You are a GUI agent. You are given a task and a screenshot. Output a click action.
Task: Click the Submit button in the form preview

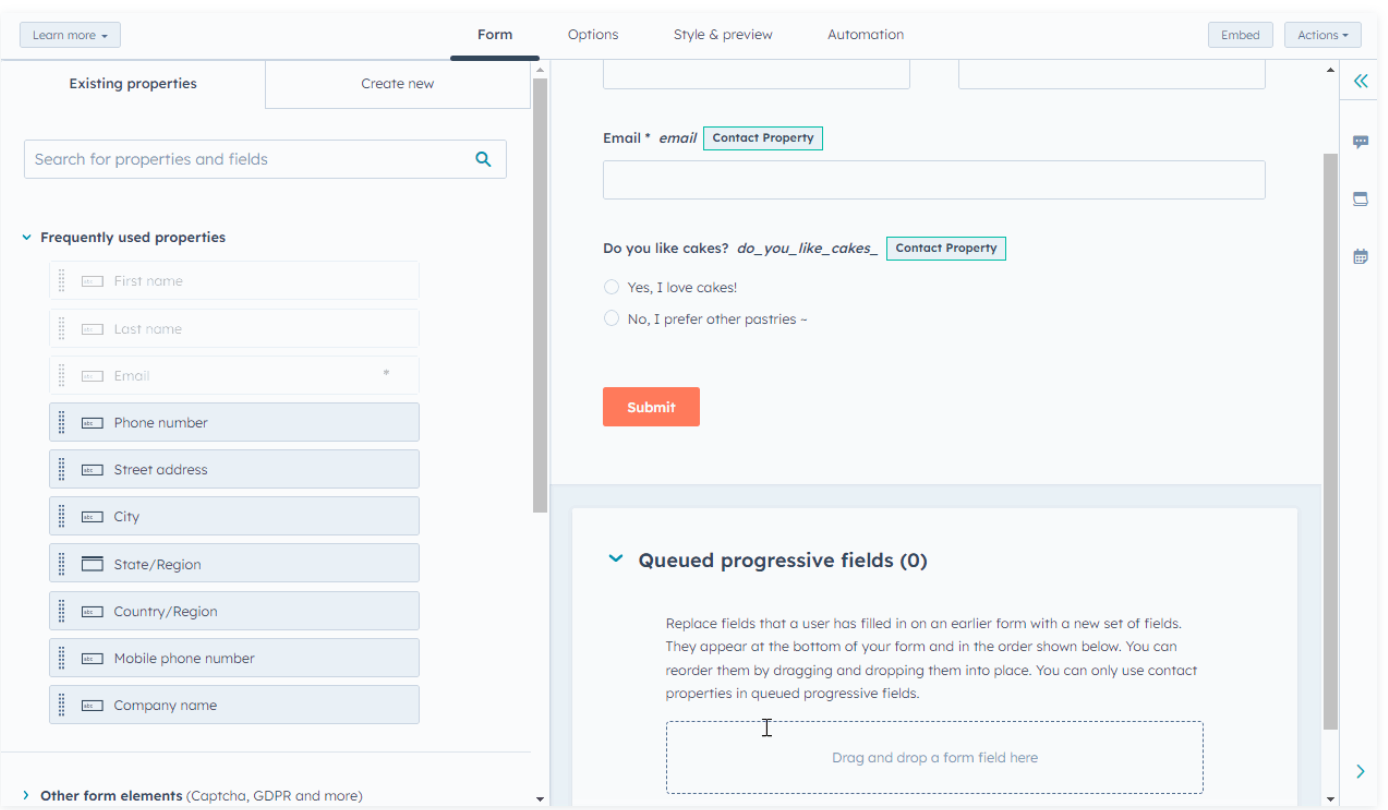tap(650, 407)
